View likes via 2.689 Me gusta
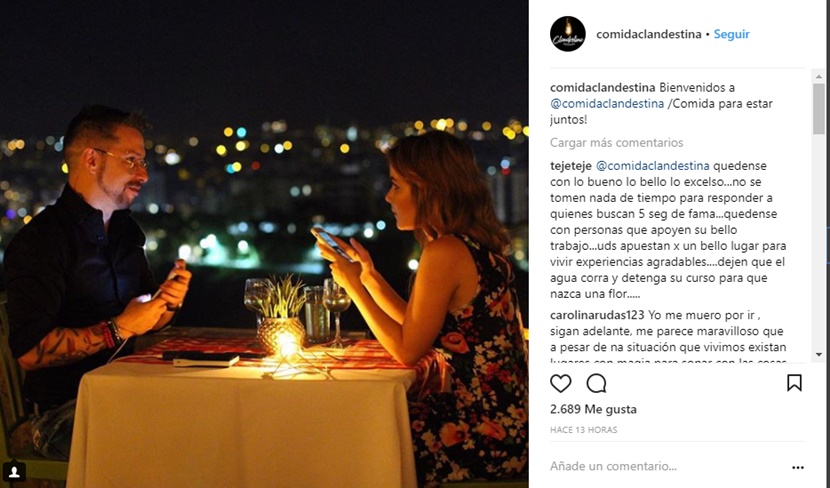The image size is (830, 488). point(593,409)
